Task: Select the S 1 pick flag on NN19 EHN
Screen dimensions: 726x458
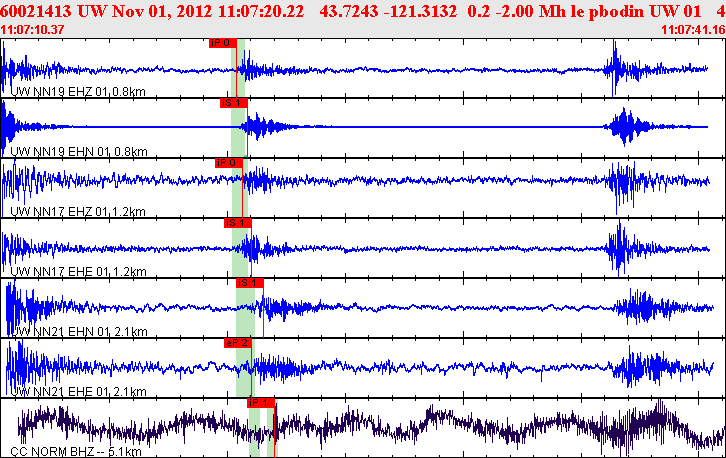Action: [x=232, y=103]
